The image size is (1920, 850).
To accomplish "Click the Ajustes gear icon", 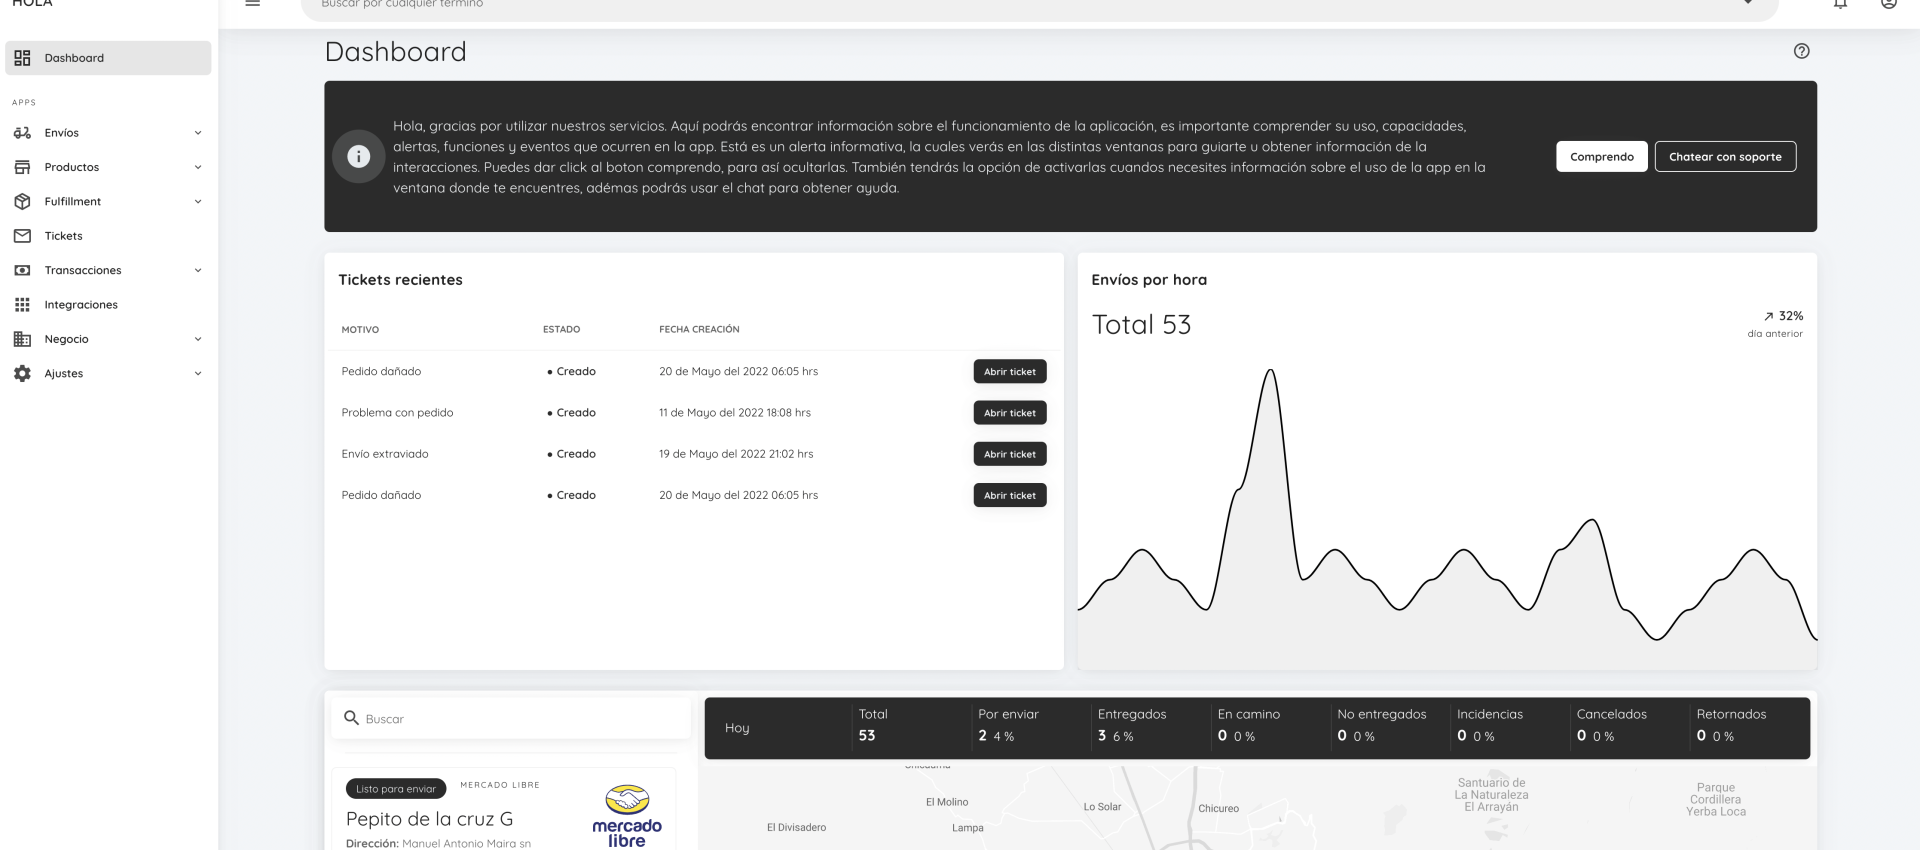I will tap(22, 373).
